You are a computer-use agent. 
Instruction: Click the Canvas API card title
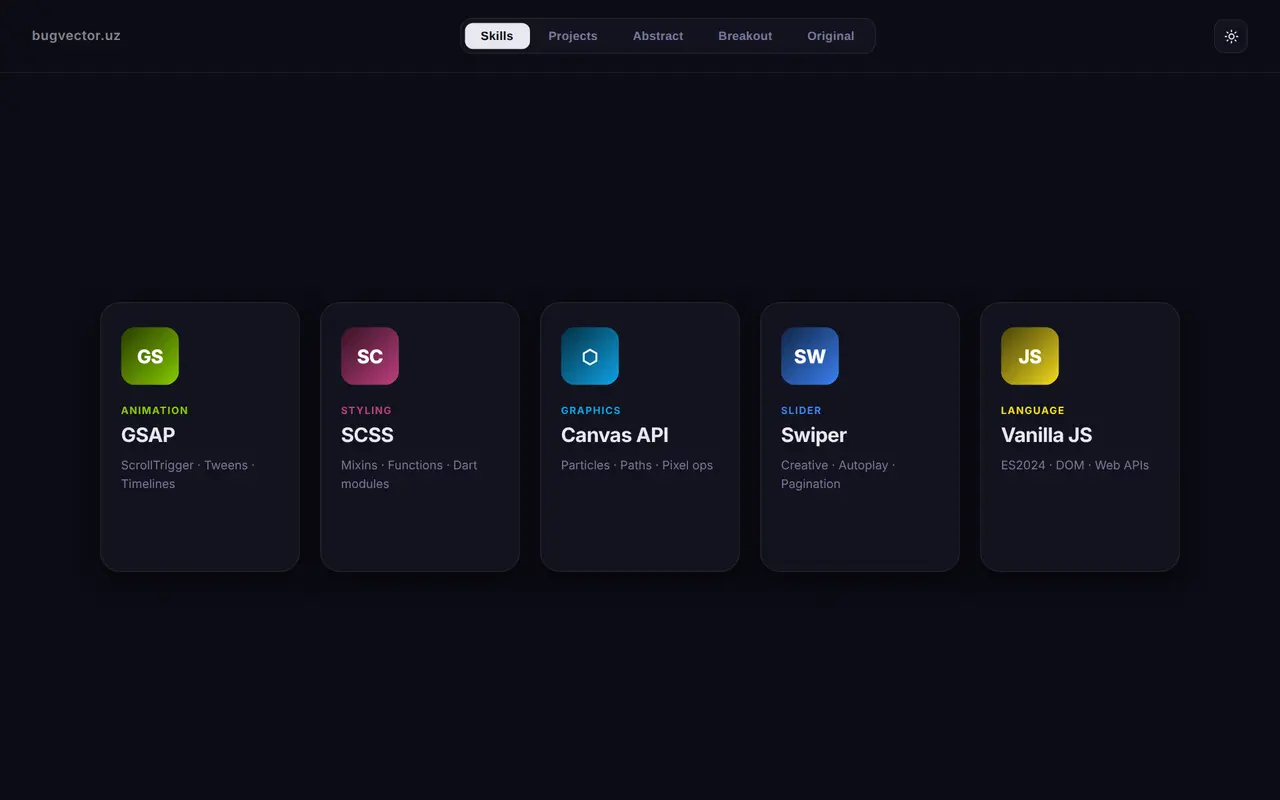click(615, 435)
